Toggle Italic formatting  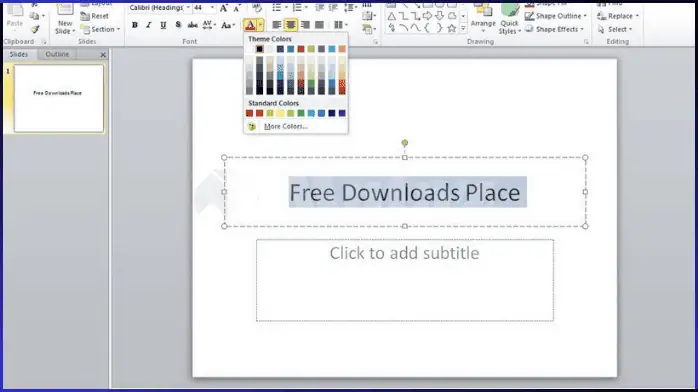pos(149,25)
